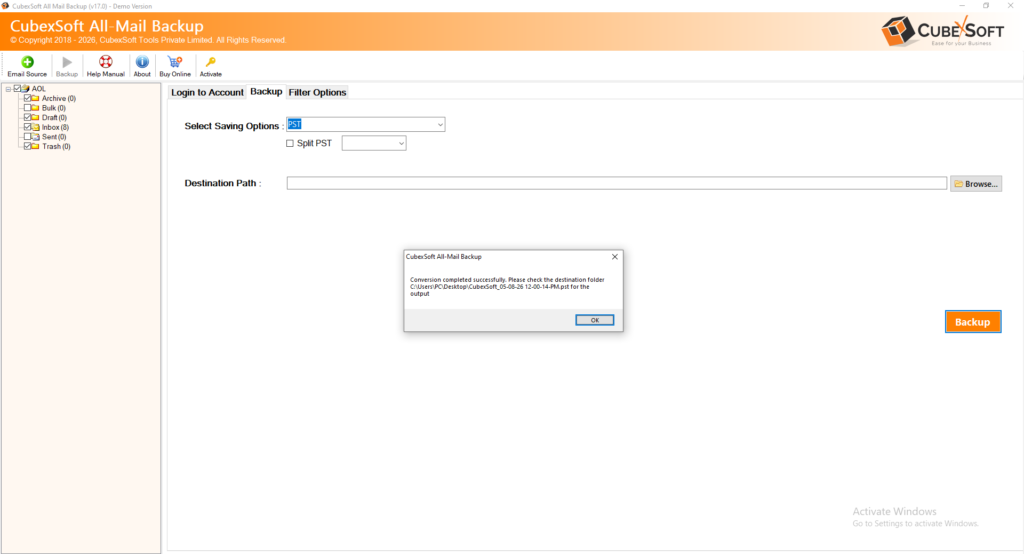Restore down the application window
This screenshot has width=1024, height=554.
[x=985, y=6]
